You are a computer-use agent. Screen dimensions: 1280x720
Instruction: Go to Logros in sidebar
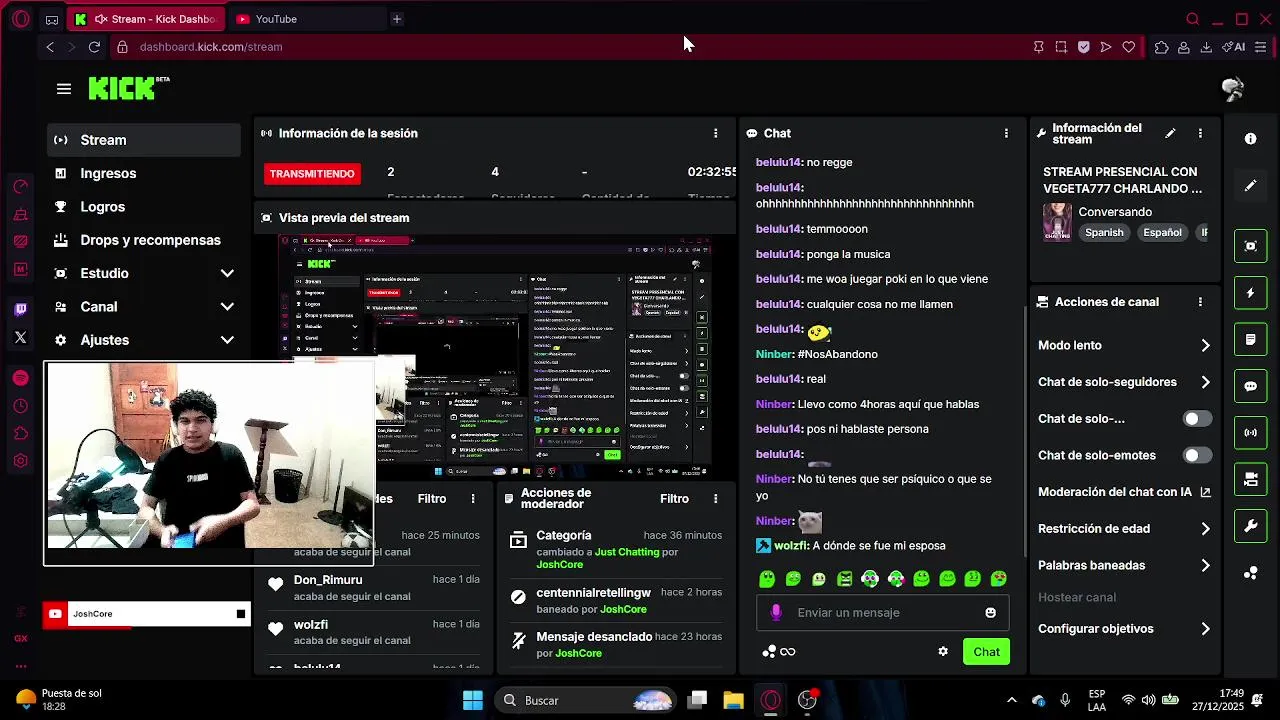point(144,207)
